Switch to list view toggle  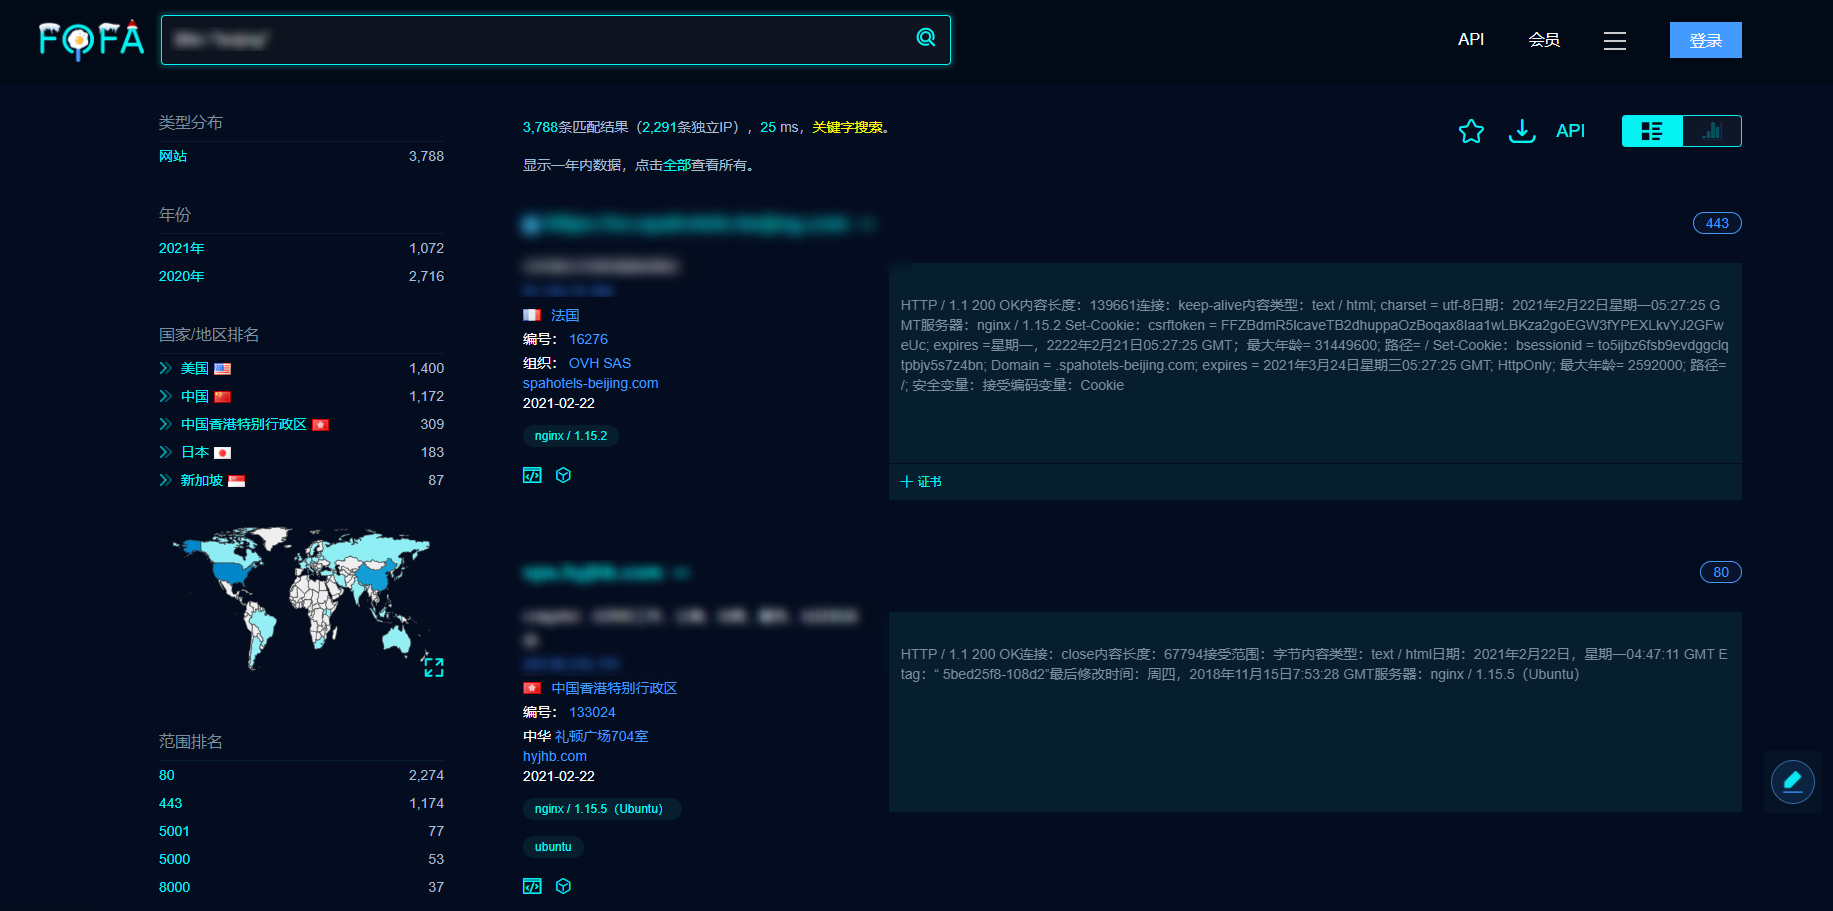1652,131
